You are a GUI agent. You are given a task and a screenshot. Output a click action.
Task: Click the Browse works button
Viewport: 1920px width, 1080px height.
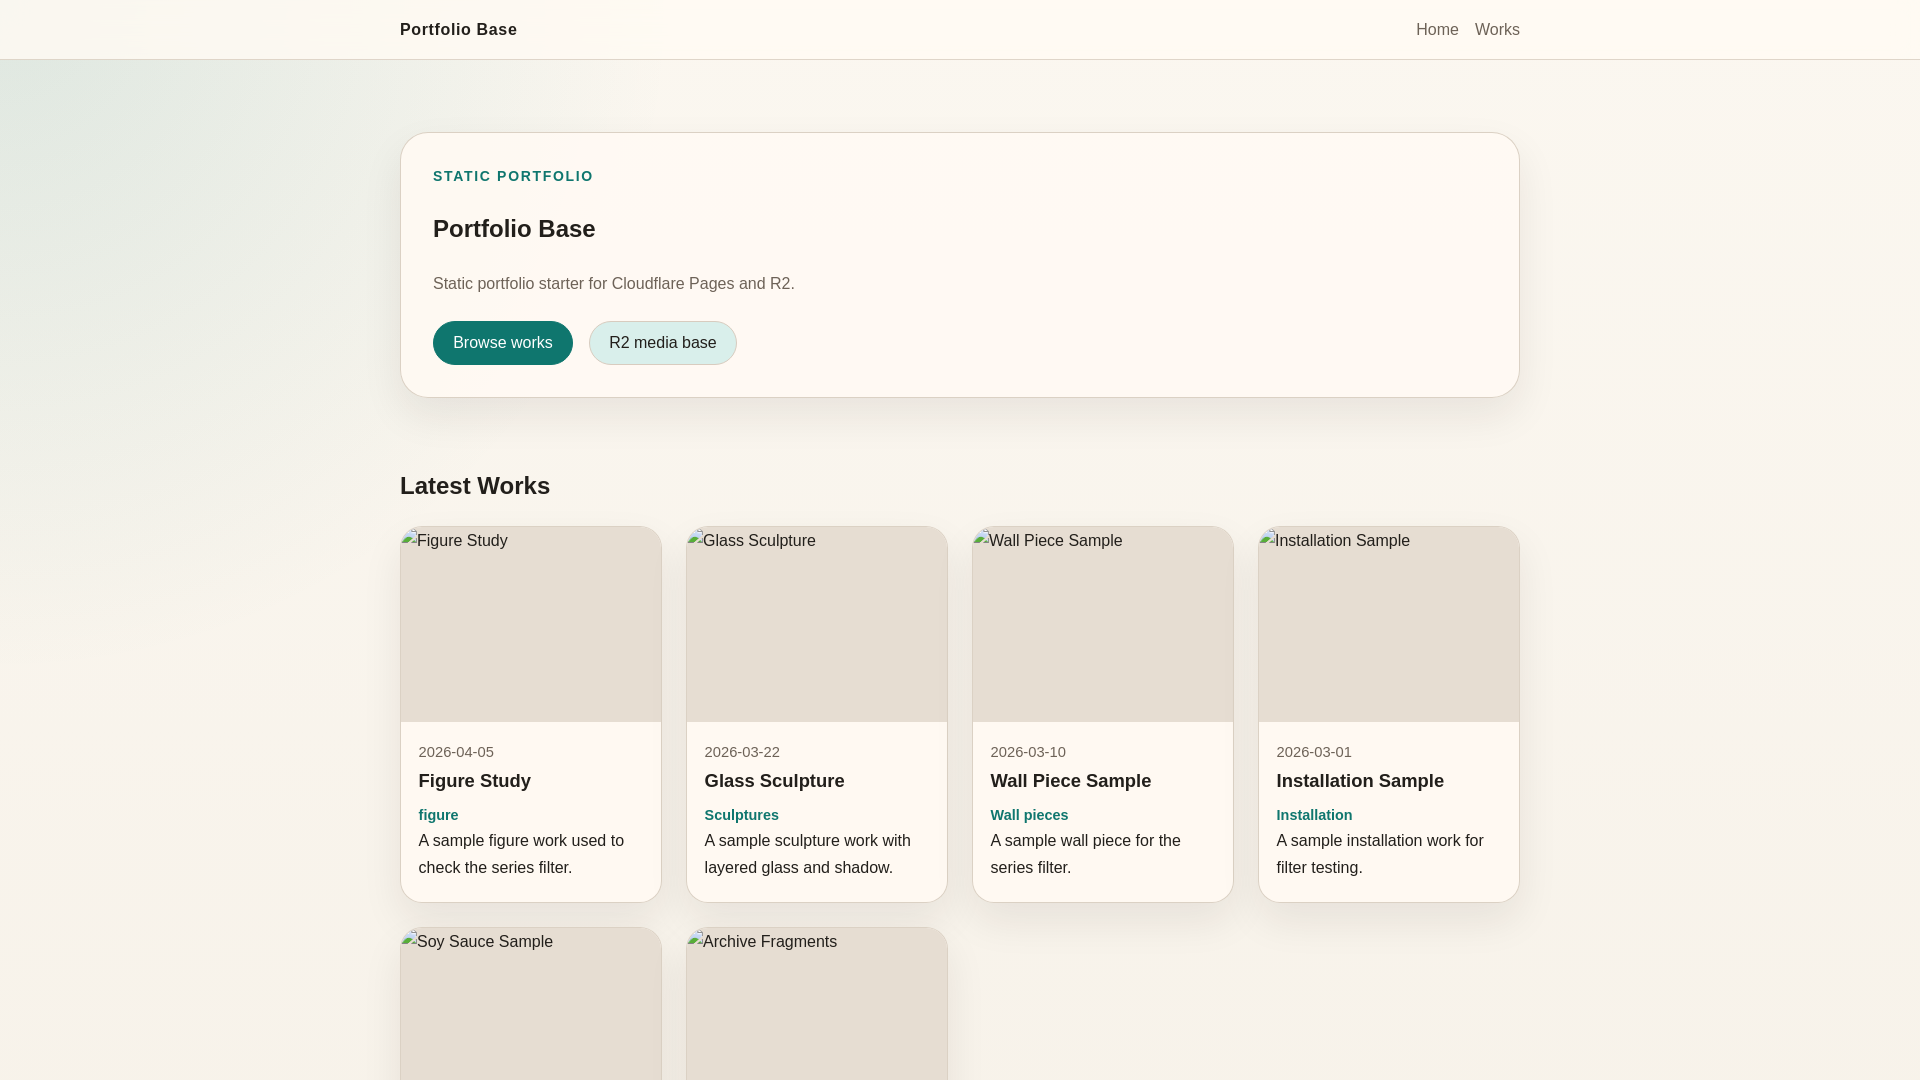(x=503, y=343)
